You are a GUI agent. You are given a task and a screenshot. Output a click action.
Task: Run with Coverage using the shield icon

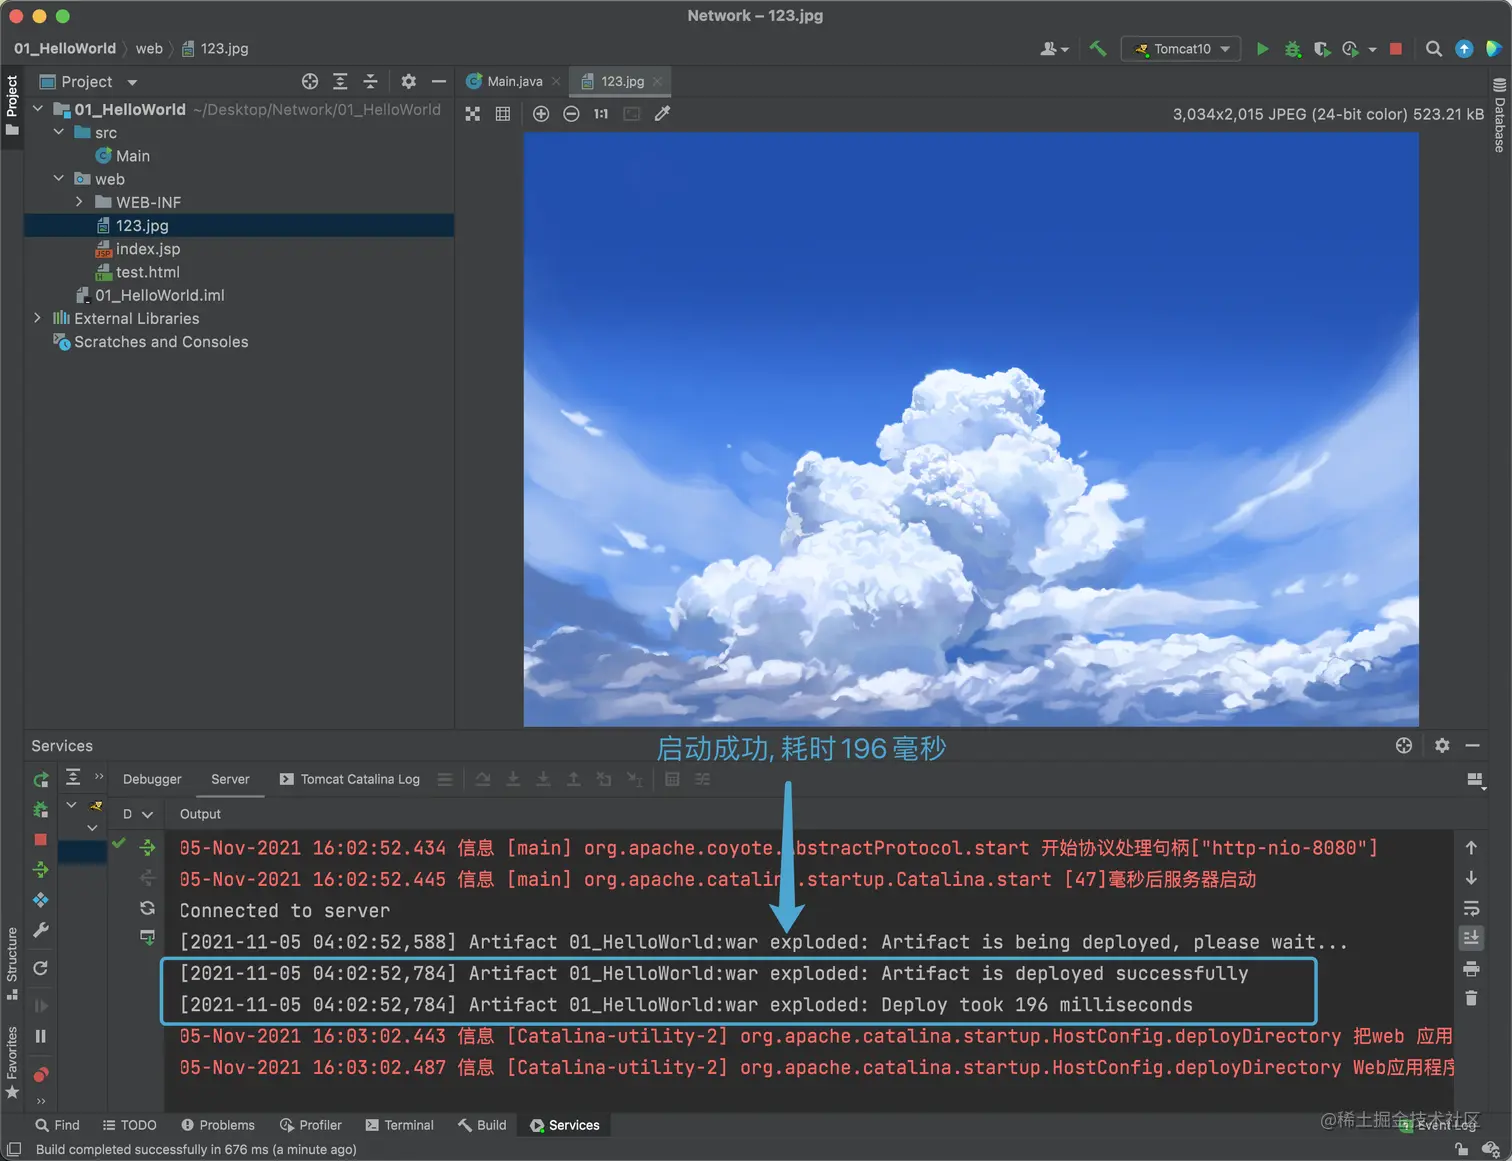click(x=1321, y=48)
